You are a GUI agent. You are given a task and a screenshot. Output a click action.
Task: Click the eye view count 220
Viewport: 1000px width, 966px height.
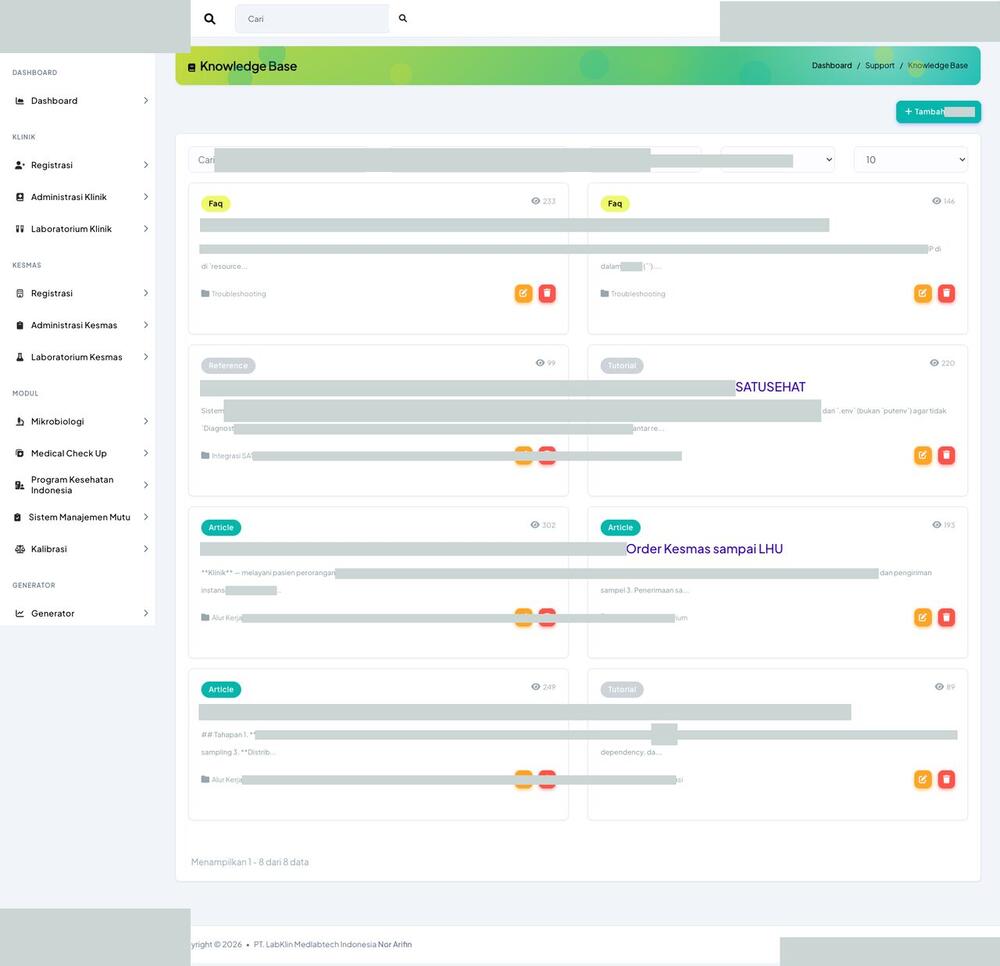pos(942,363)
